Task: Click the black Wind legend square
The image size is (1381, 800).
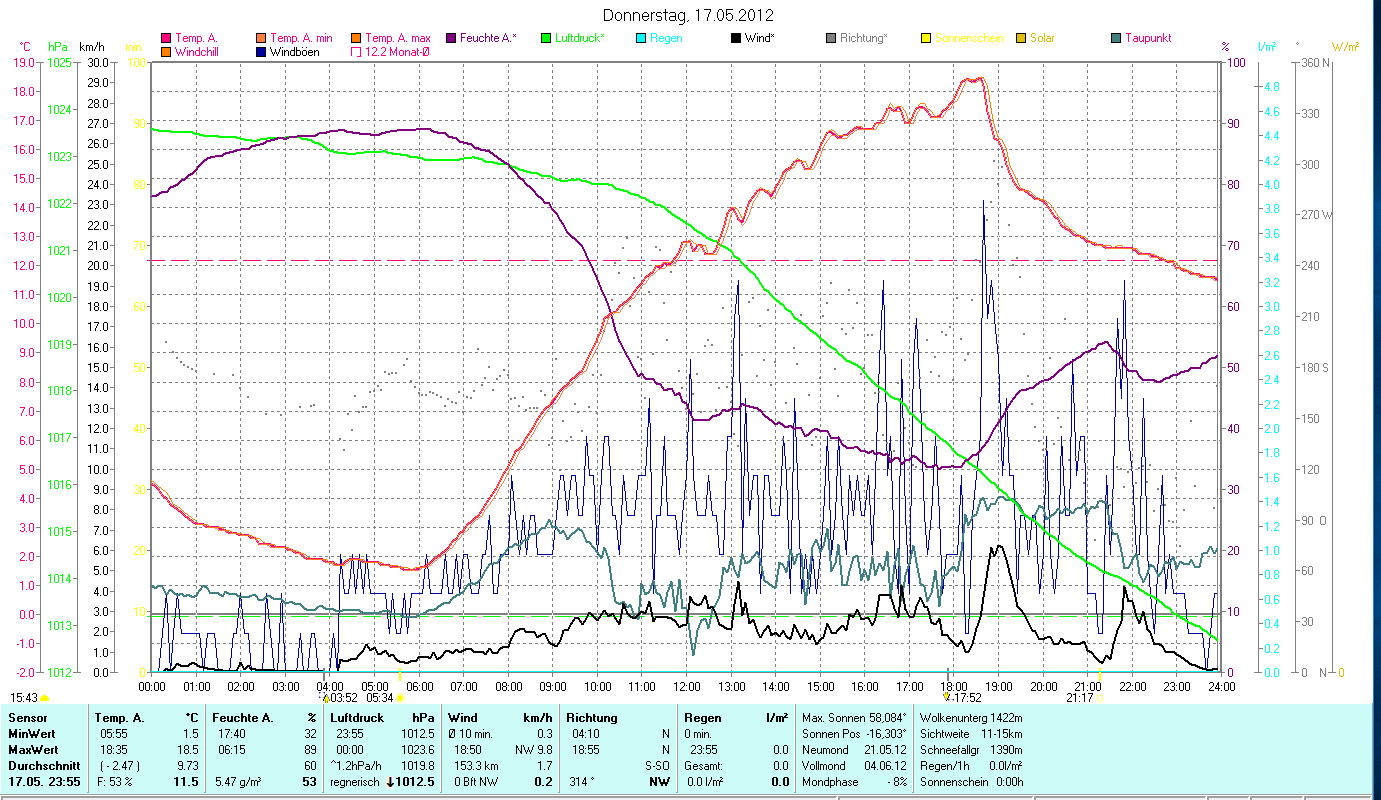Action: (x=736, y=38)
